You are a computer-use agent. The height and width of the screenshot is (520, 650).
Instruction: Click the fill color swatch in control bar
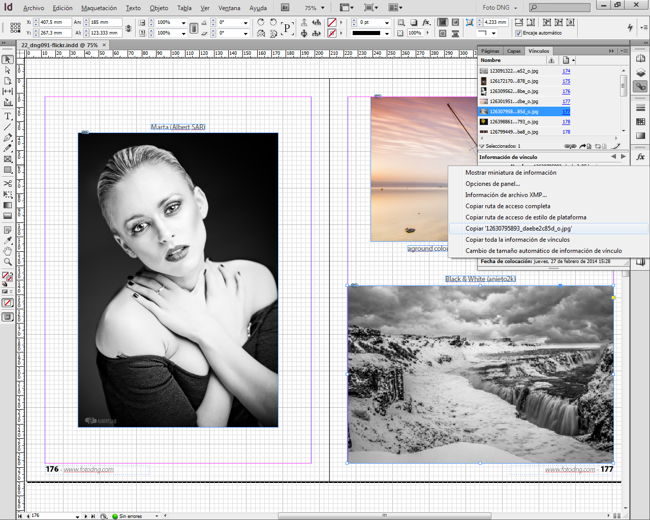(332, 22)
